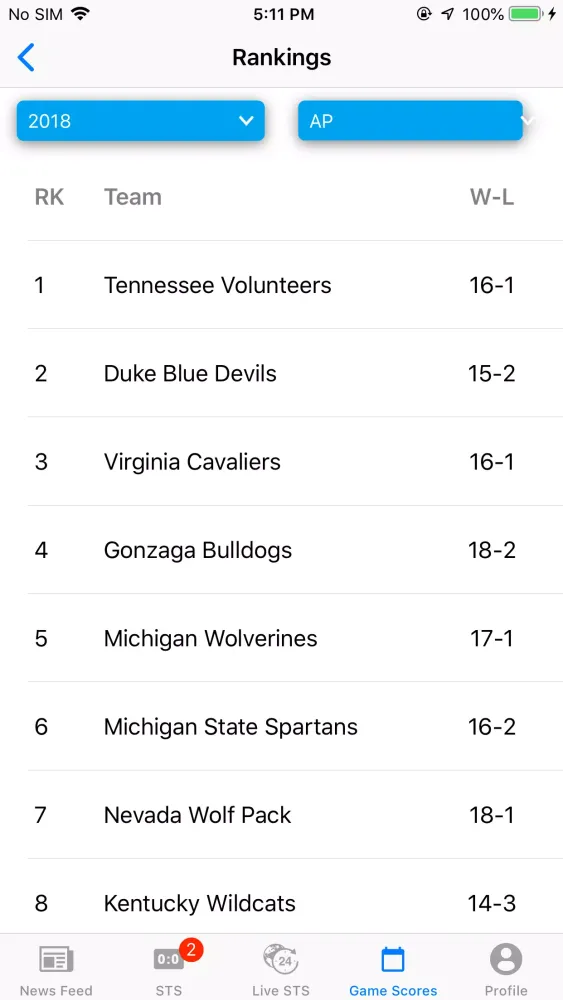Open the News Feed tab icon
Image resolution: width=563 pixels, height=1000 pixels.
point(56,960)
